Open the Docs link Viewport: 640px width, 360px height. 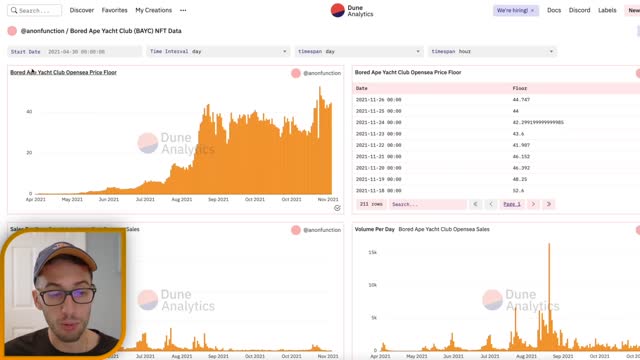tap(554, 10)
